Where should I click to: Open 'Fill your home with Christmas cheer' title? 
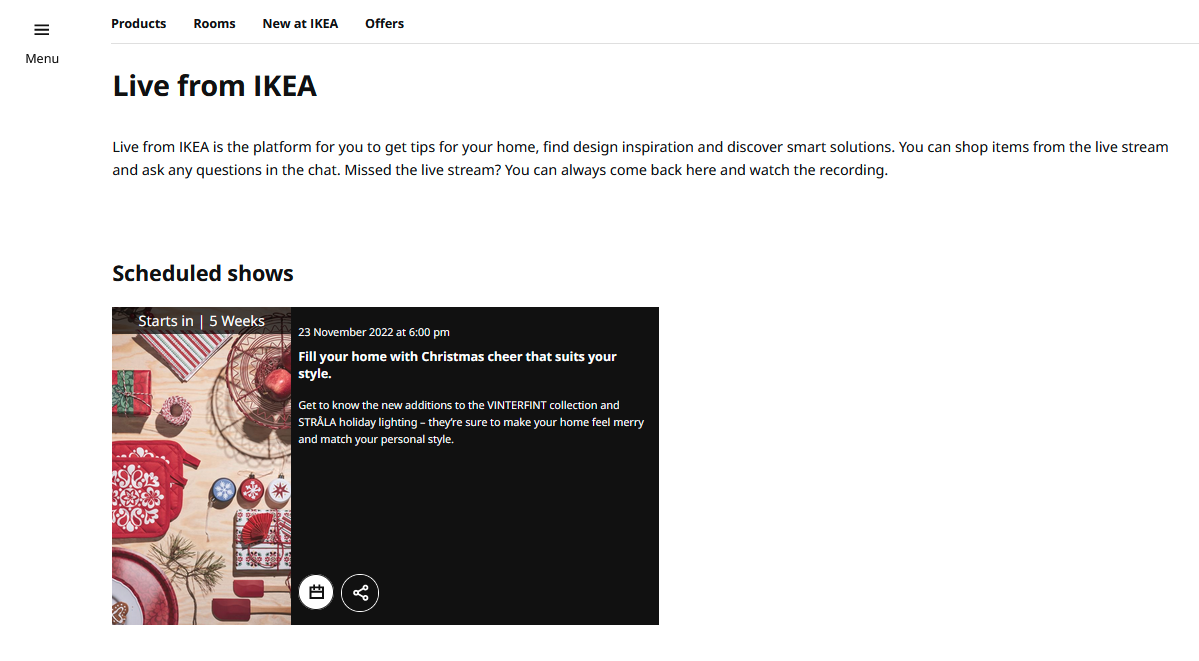coord(457,365)
